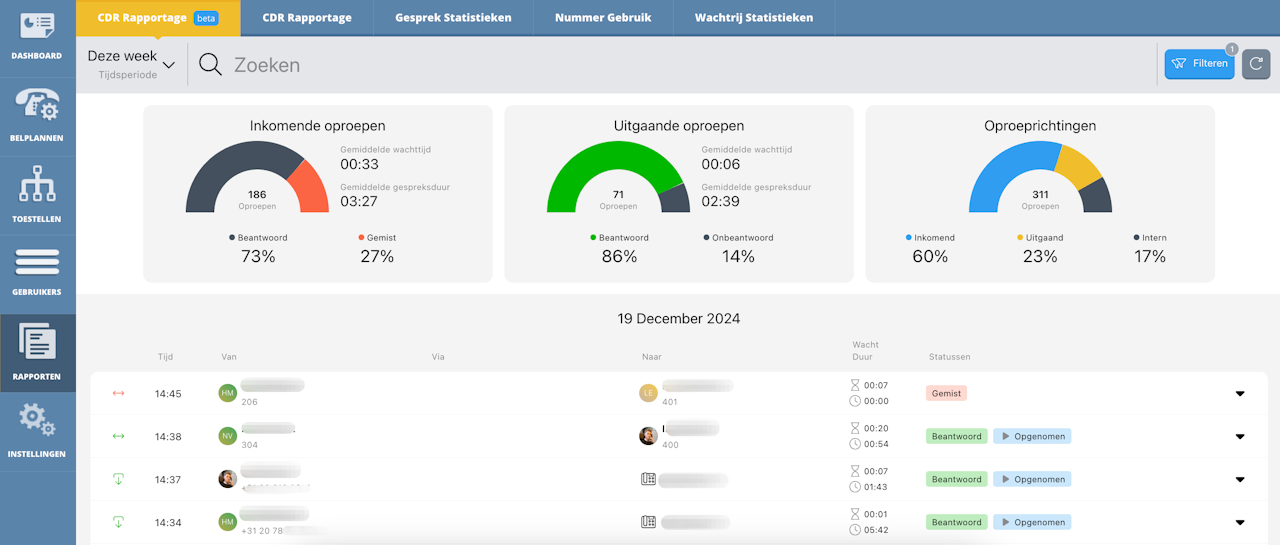Image resolution: width=1280 pixels, height=545 pixels.
Task: Select the Rapporten sidebar icon
Action: (x=37, y=349)
